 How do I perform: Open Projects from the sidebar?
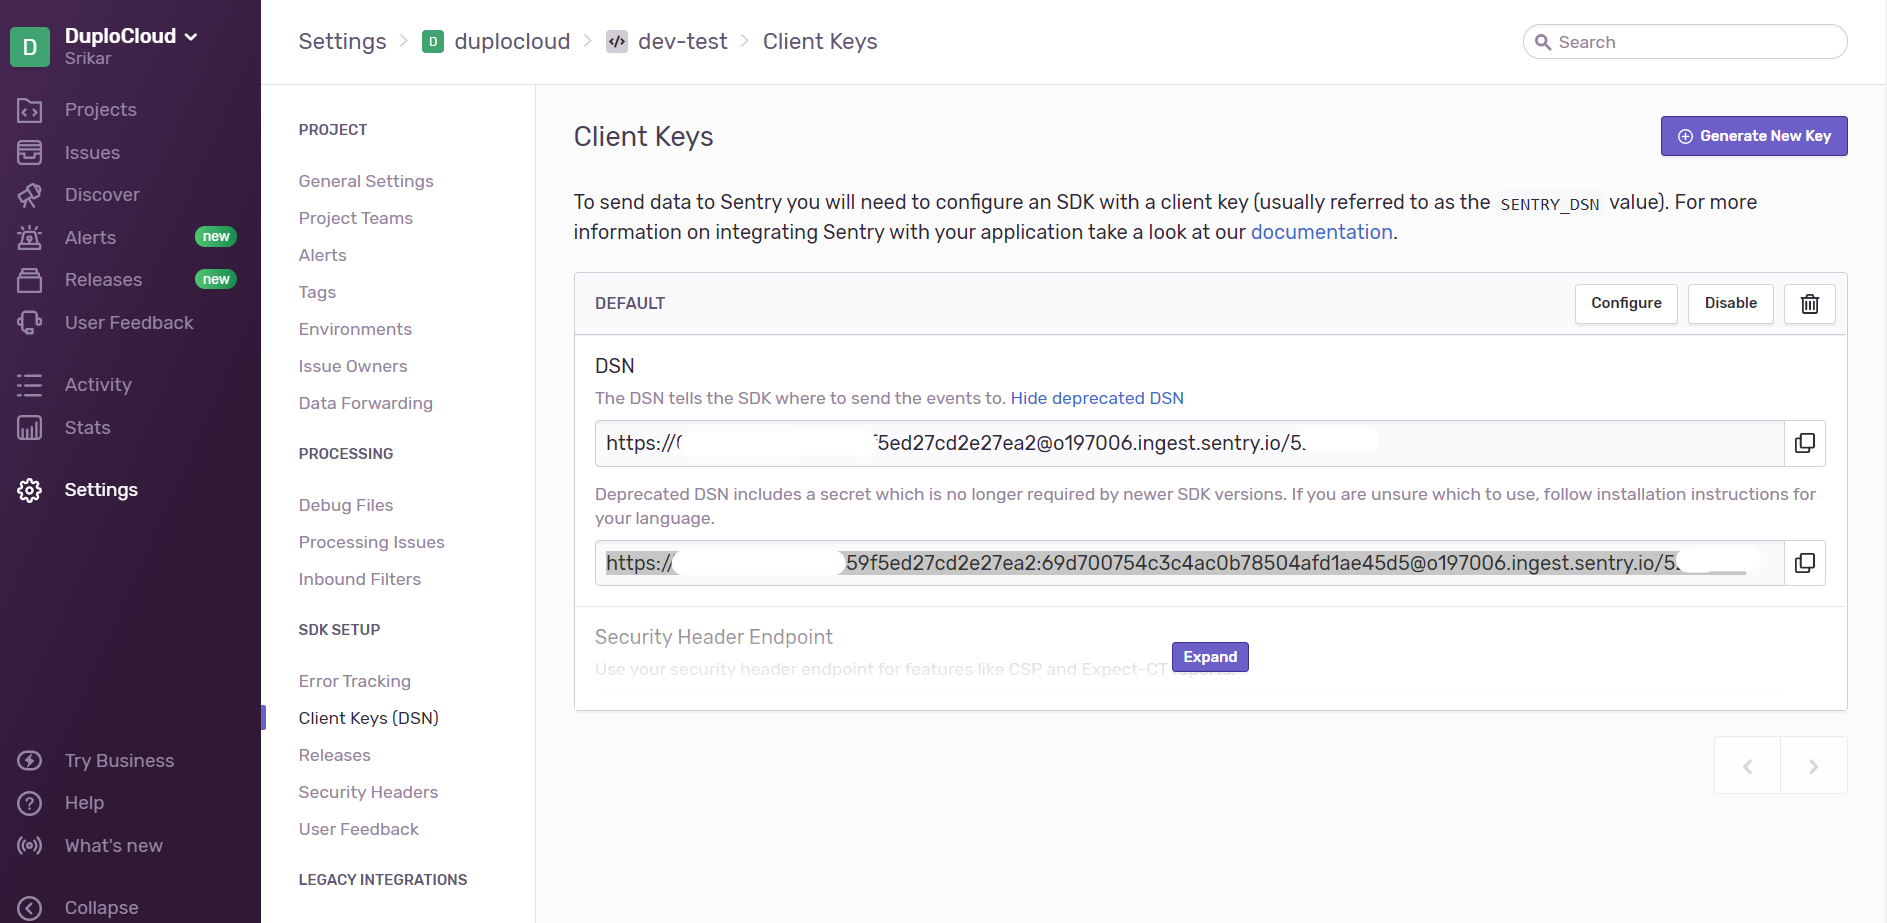point(100,110)
